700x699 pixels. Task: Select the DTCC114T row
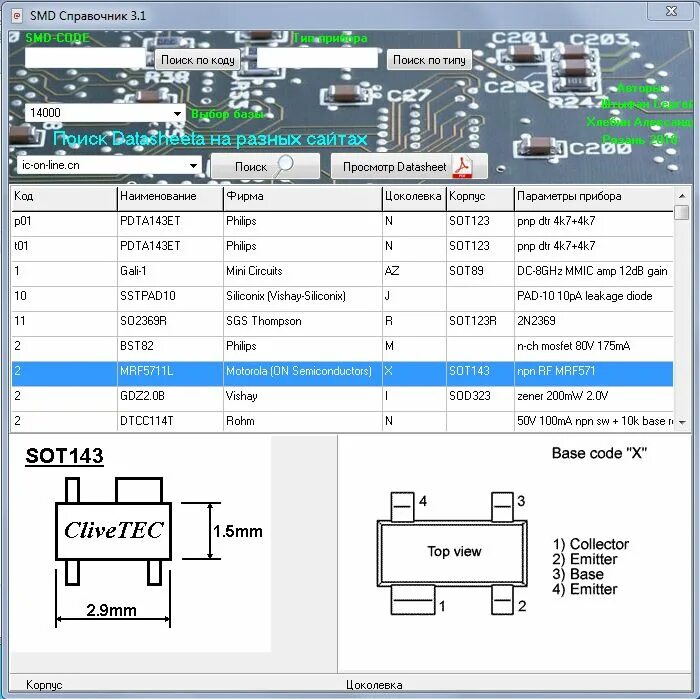click(x=342, y=421)
